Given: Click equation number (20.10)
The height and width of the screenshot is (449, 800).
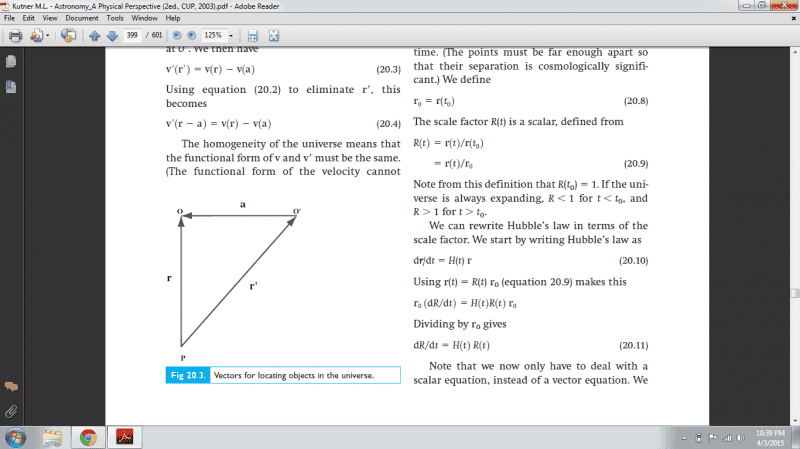Looking at the screenshot, I should [634, 261].
